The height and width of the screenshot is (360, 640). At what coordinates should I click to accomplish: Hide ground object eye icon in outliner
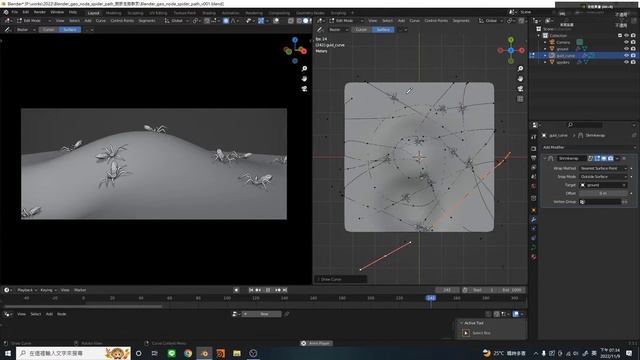click(627, 49)
